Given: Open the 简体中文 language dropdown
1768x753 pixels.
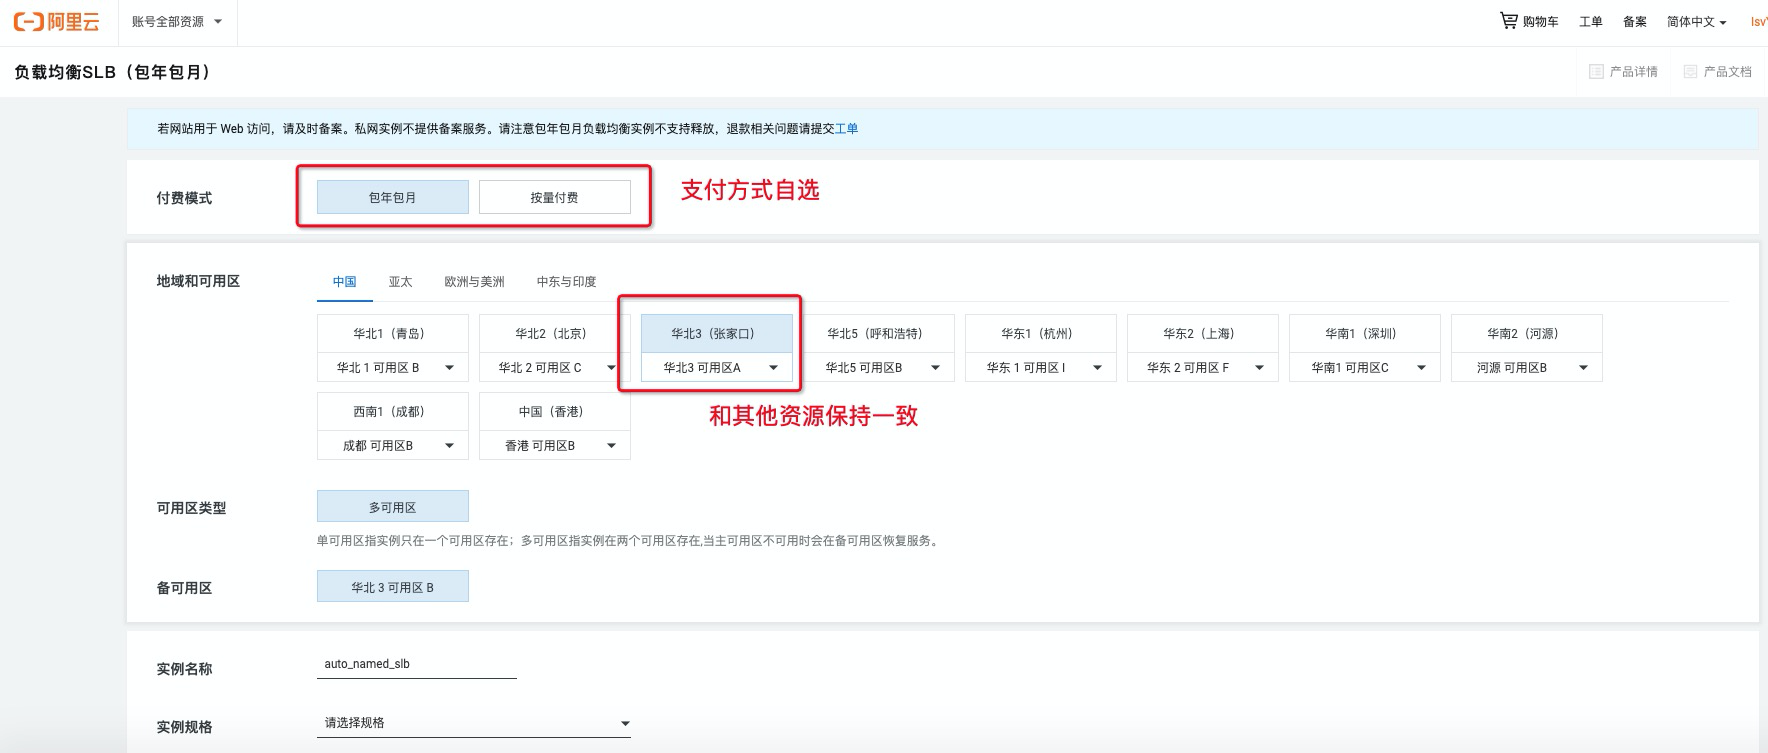Looking at the screenshot, I should (1696, 22).
